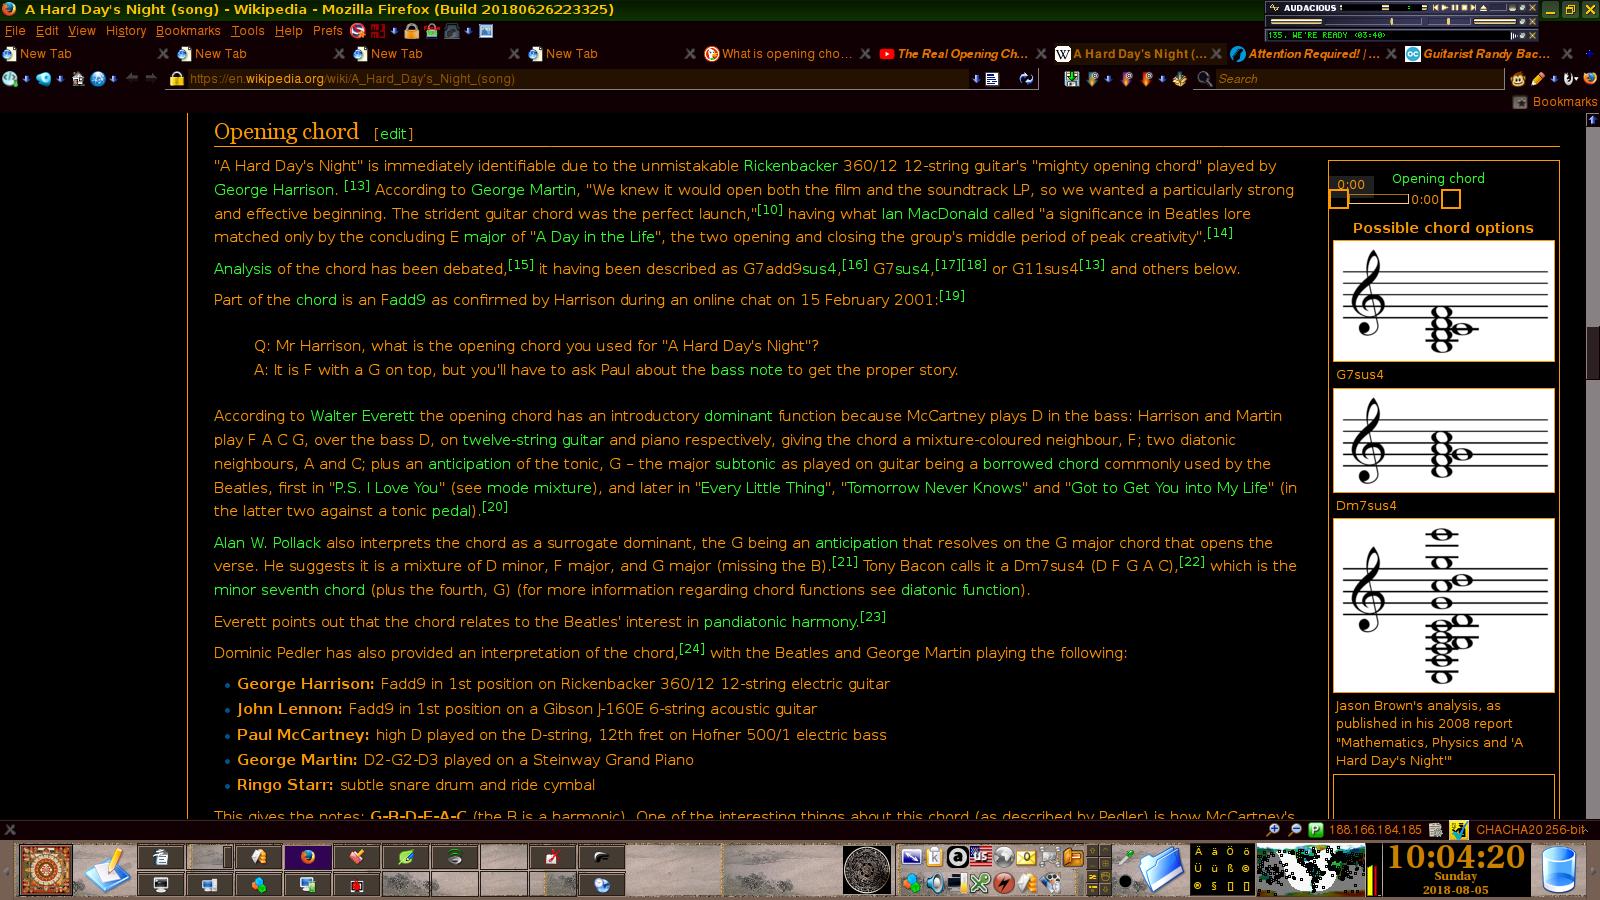Close the first New Tab
This screenshot has width=1600, height=900.
click(x=163, y=54)
